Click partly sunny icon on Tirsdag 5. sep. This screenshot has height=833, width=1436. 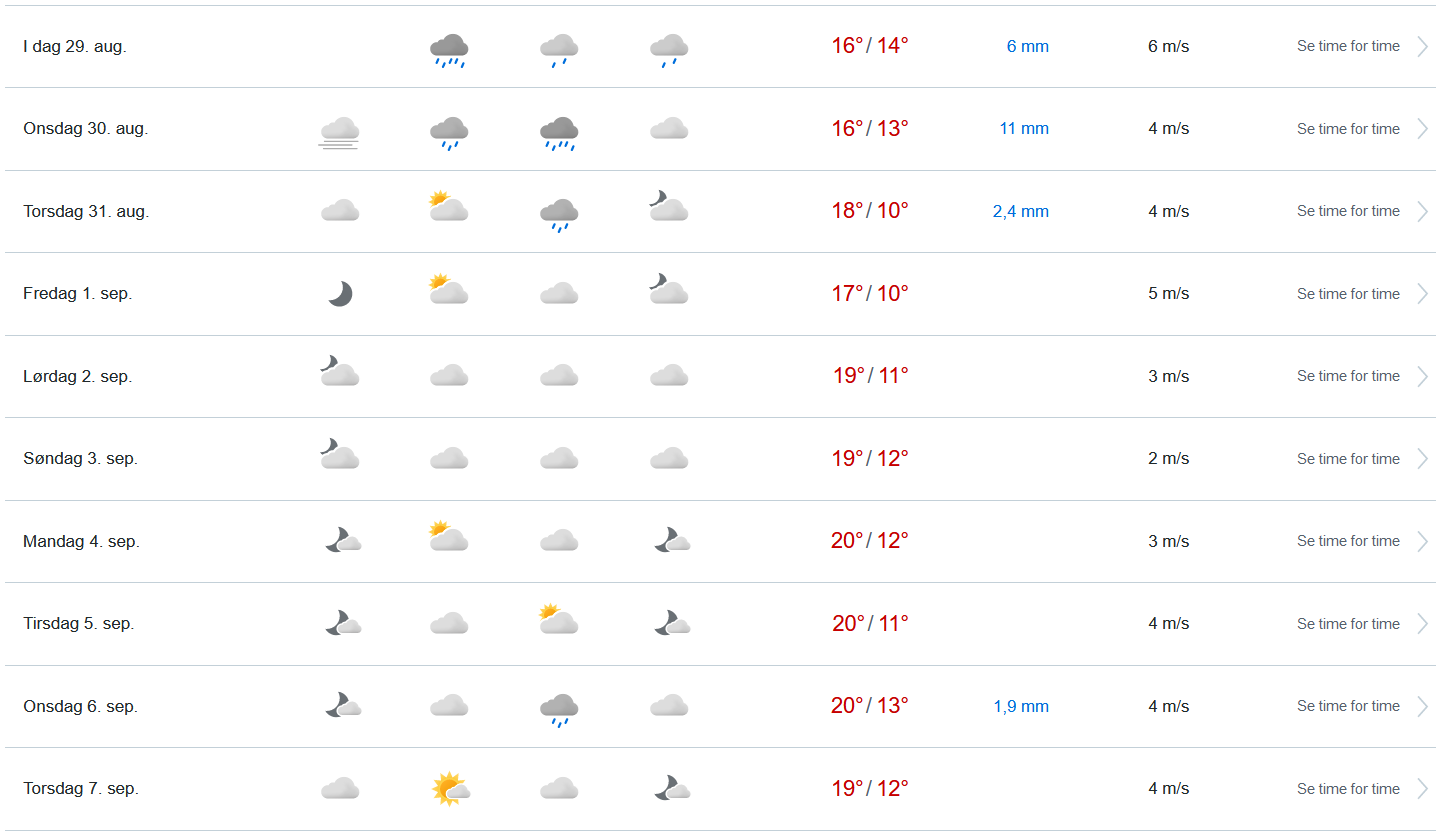point(558,620)
